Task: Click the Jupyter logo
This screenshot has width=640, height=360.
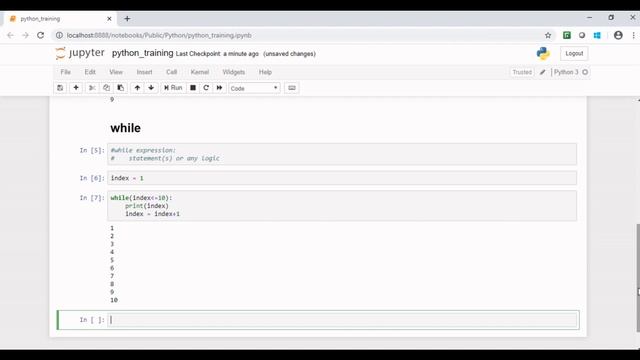Action: [80, 53]
